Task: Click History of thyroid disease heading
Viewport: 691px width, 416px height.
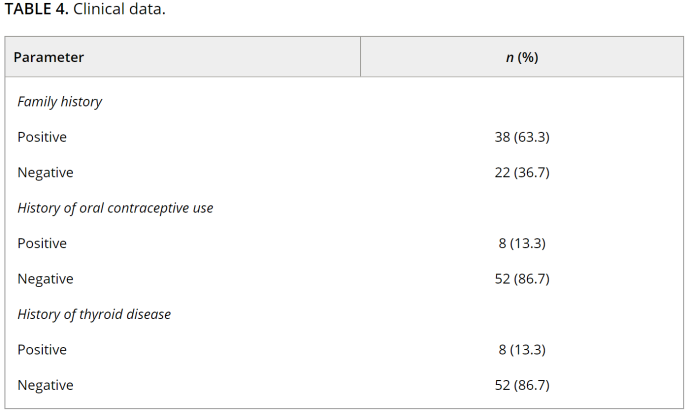Action: pos(94,314)
